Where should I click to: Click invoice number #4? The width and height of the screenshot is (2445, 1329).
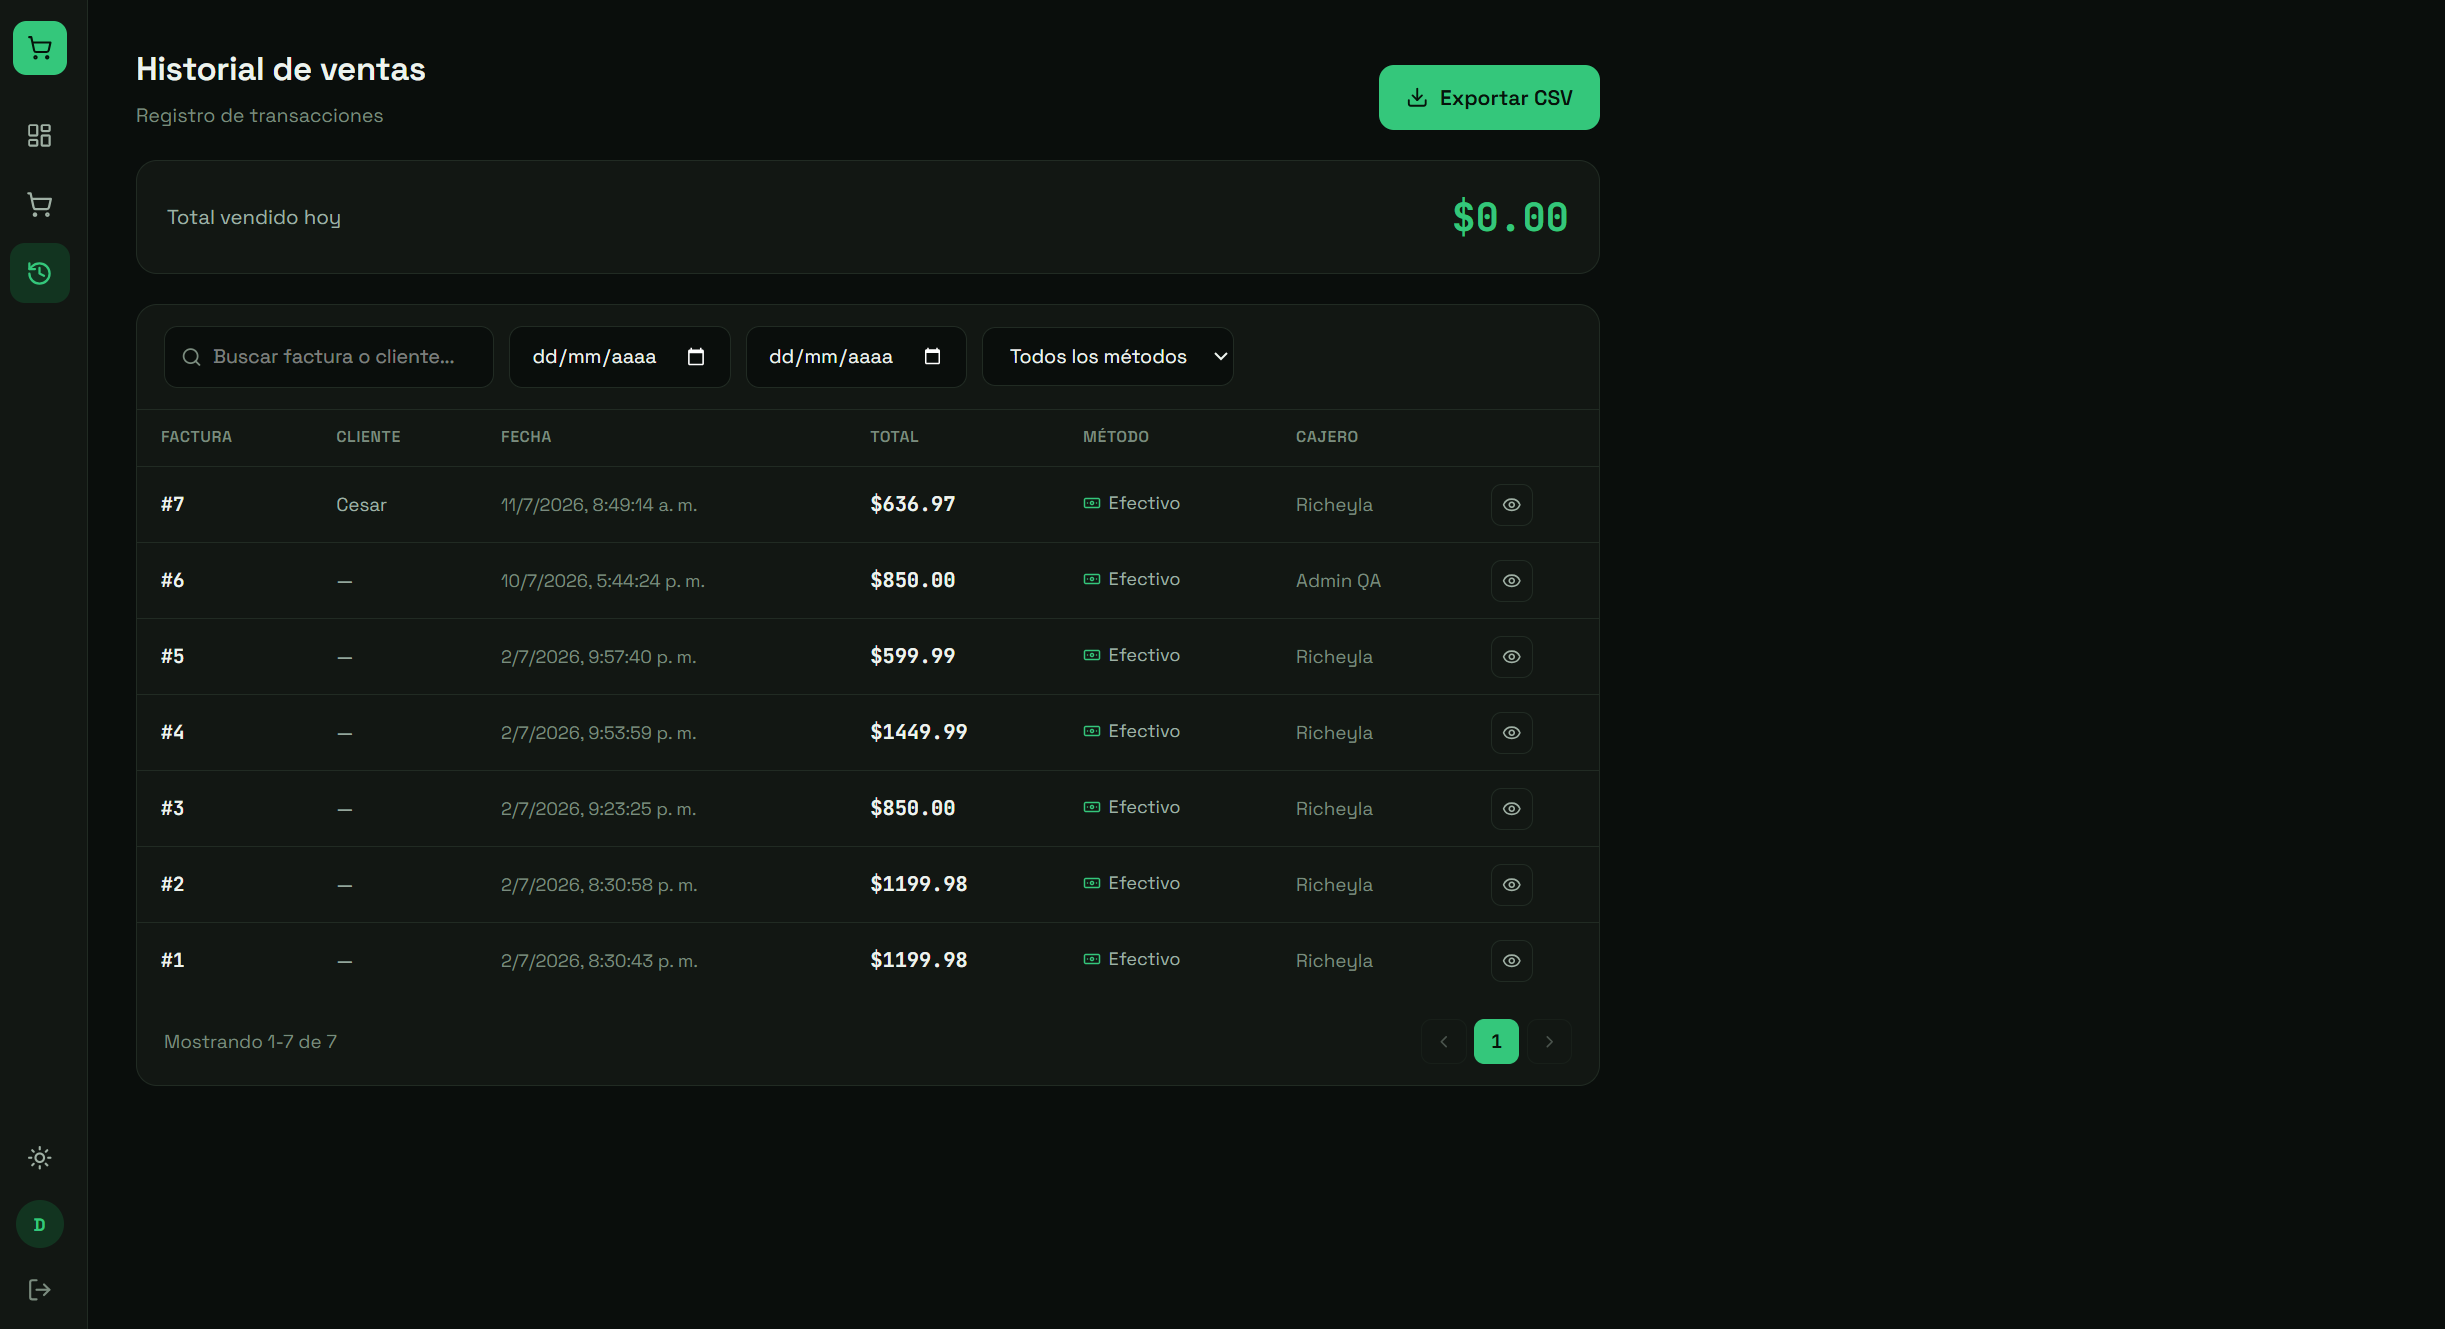173,732
